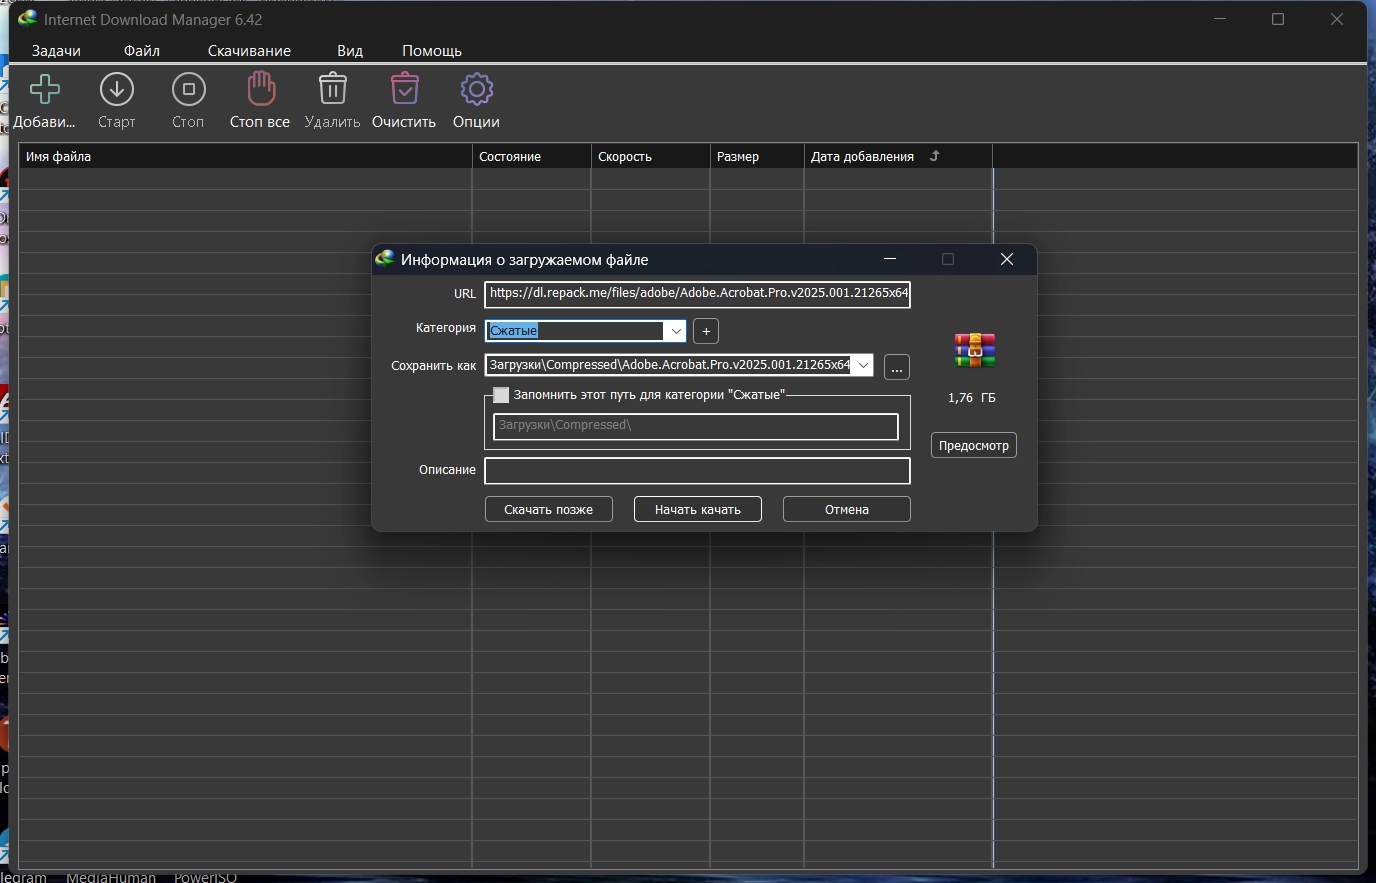Click the Категория label in the dialog
This screenshot has width=1376, height=883.
point(446,328)
